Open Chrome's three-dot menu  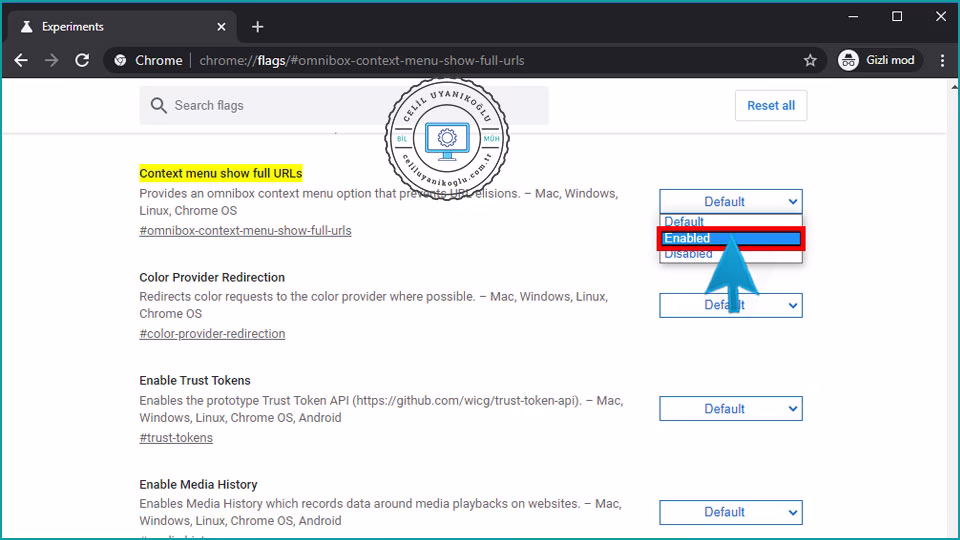942,60
